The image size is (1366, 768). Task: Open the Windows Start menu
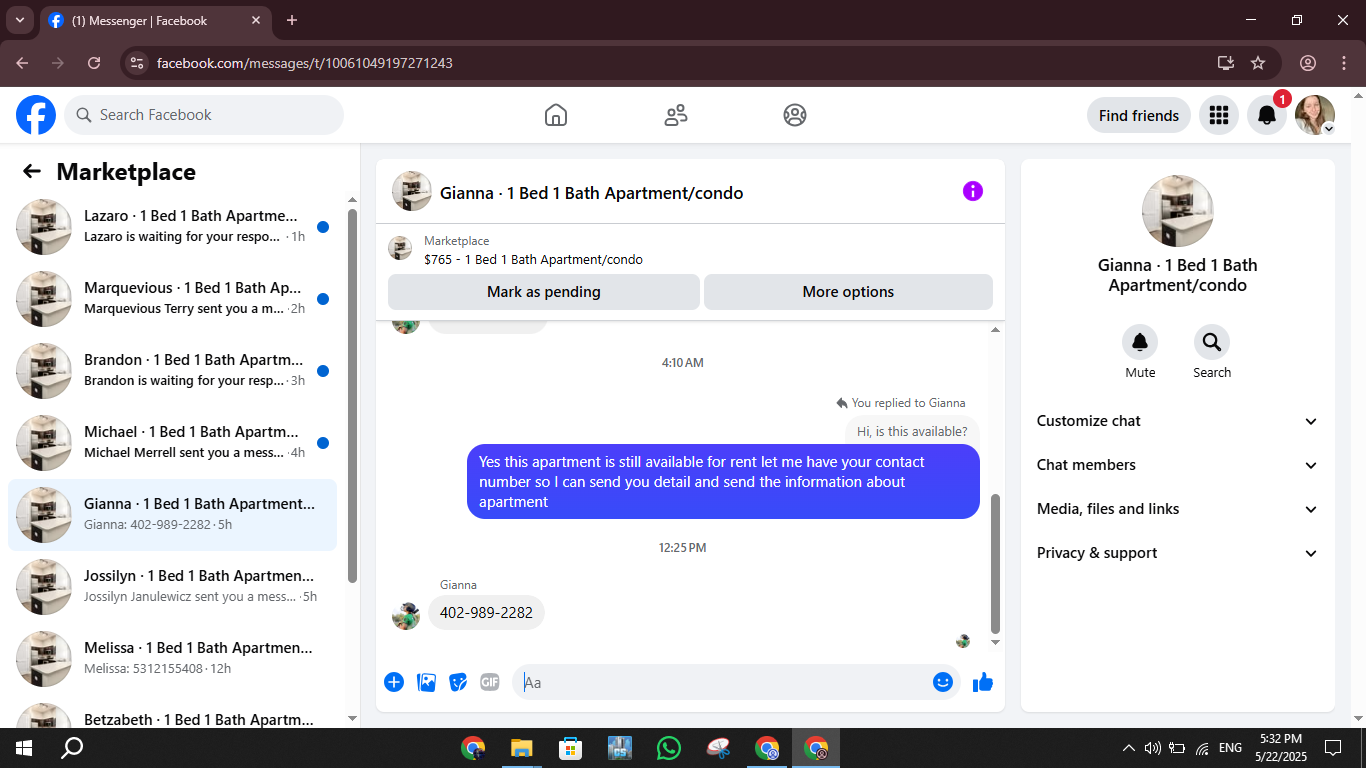tap(24, 748)
